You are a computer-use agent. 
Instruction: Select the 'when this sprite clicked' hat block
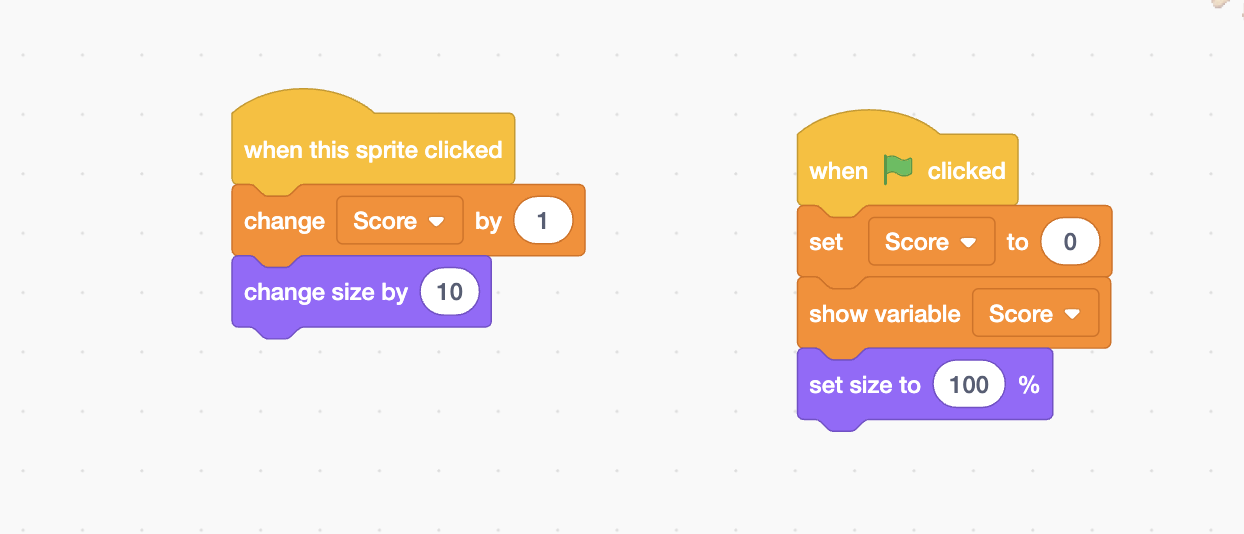(x=372, y=150)
